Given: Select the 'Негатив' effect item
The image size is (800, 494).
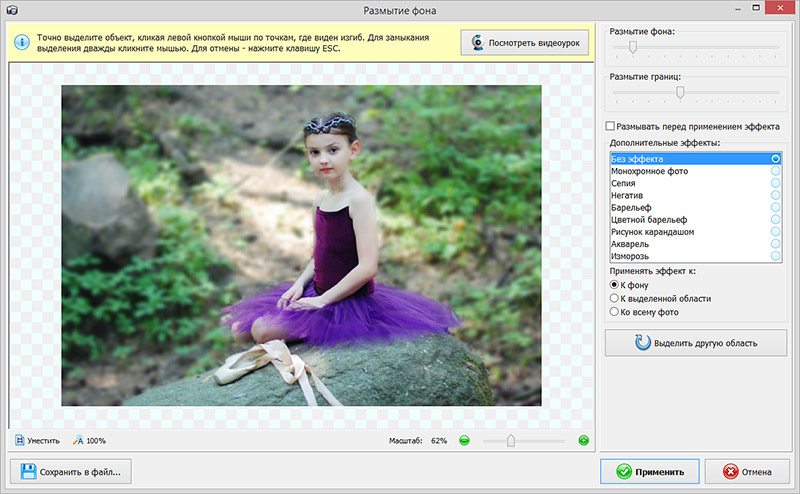Looking at the screenshot, I should pos(627,195).
